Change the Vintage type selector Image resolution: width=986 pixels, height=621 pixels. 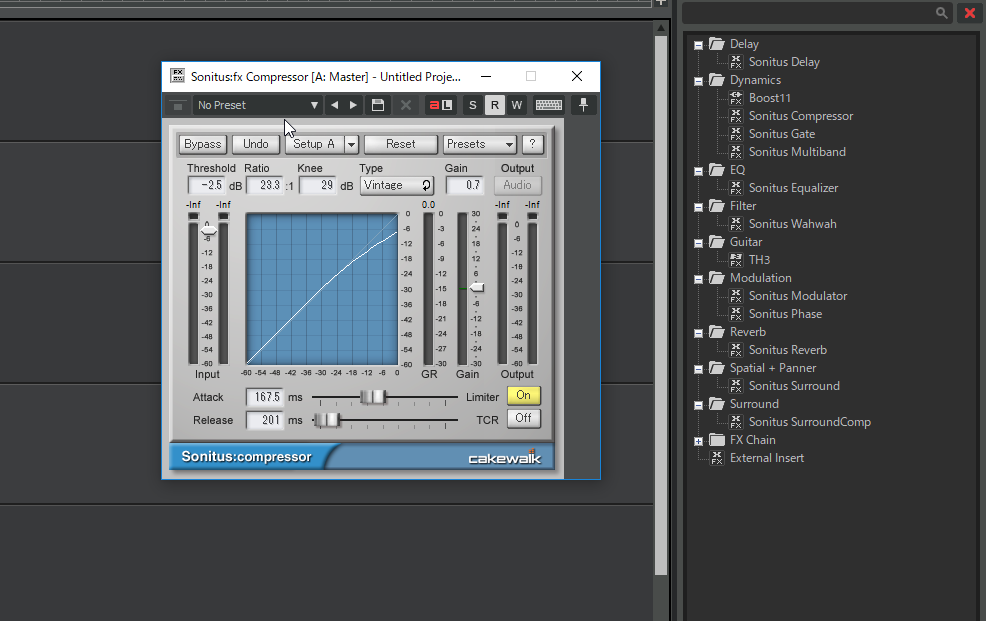coord(397,185)
